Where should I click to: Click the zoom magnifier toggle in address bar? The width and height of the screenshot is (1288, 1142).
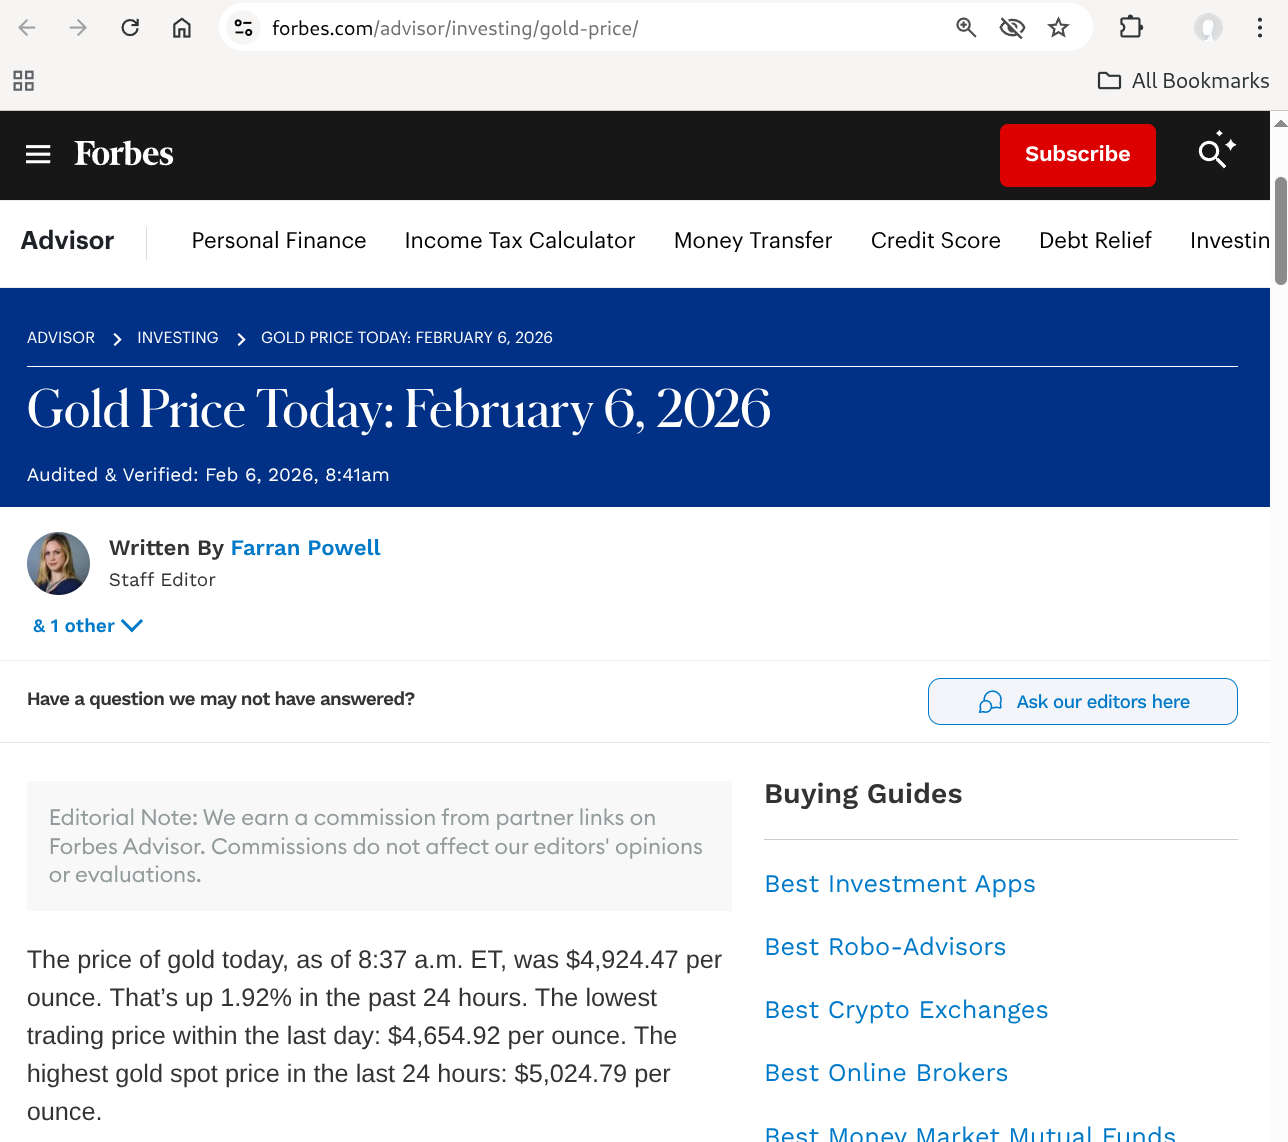point(965,27)
